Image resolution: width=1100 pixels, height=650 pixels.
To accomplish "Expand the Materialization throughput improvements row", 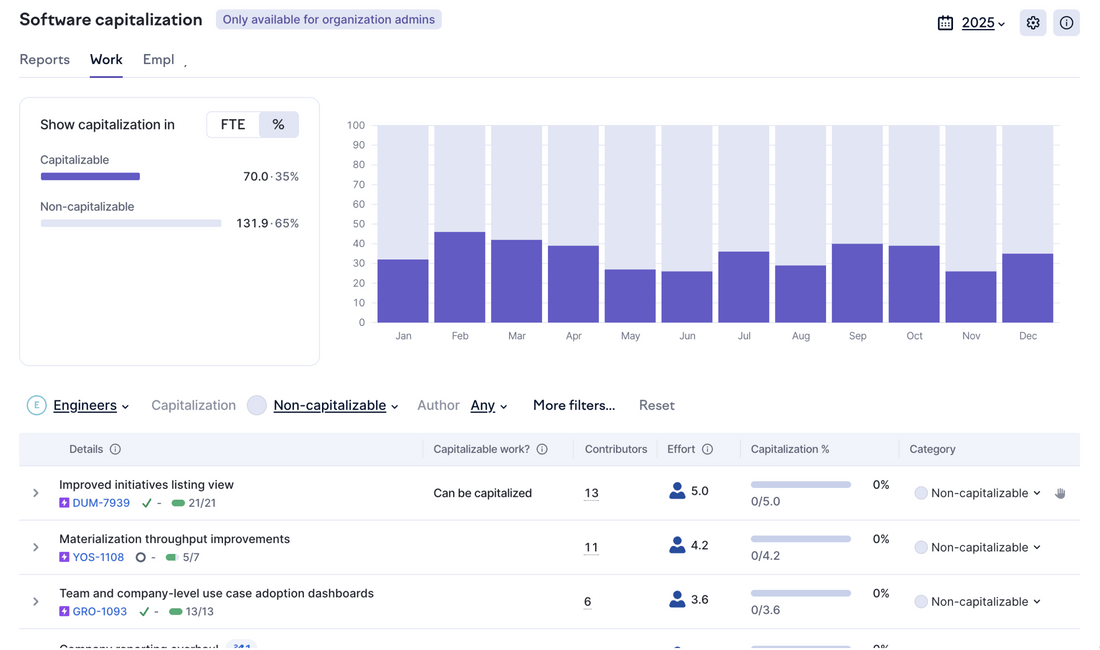I will 35,547.
